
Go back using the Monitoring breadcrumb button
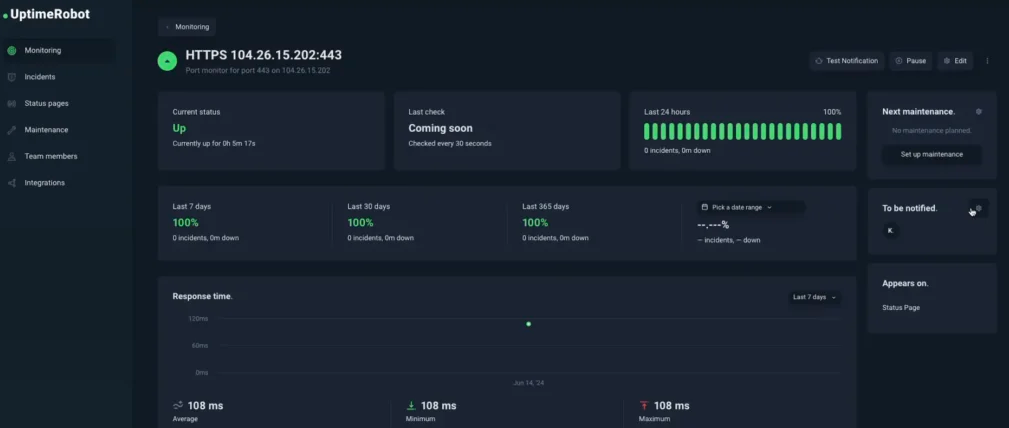click(187, 27)
